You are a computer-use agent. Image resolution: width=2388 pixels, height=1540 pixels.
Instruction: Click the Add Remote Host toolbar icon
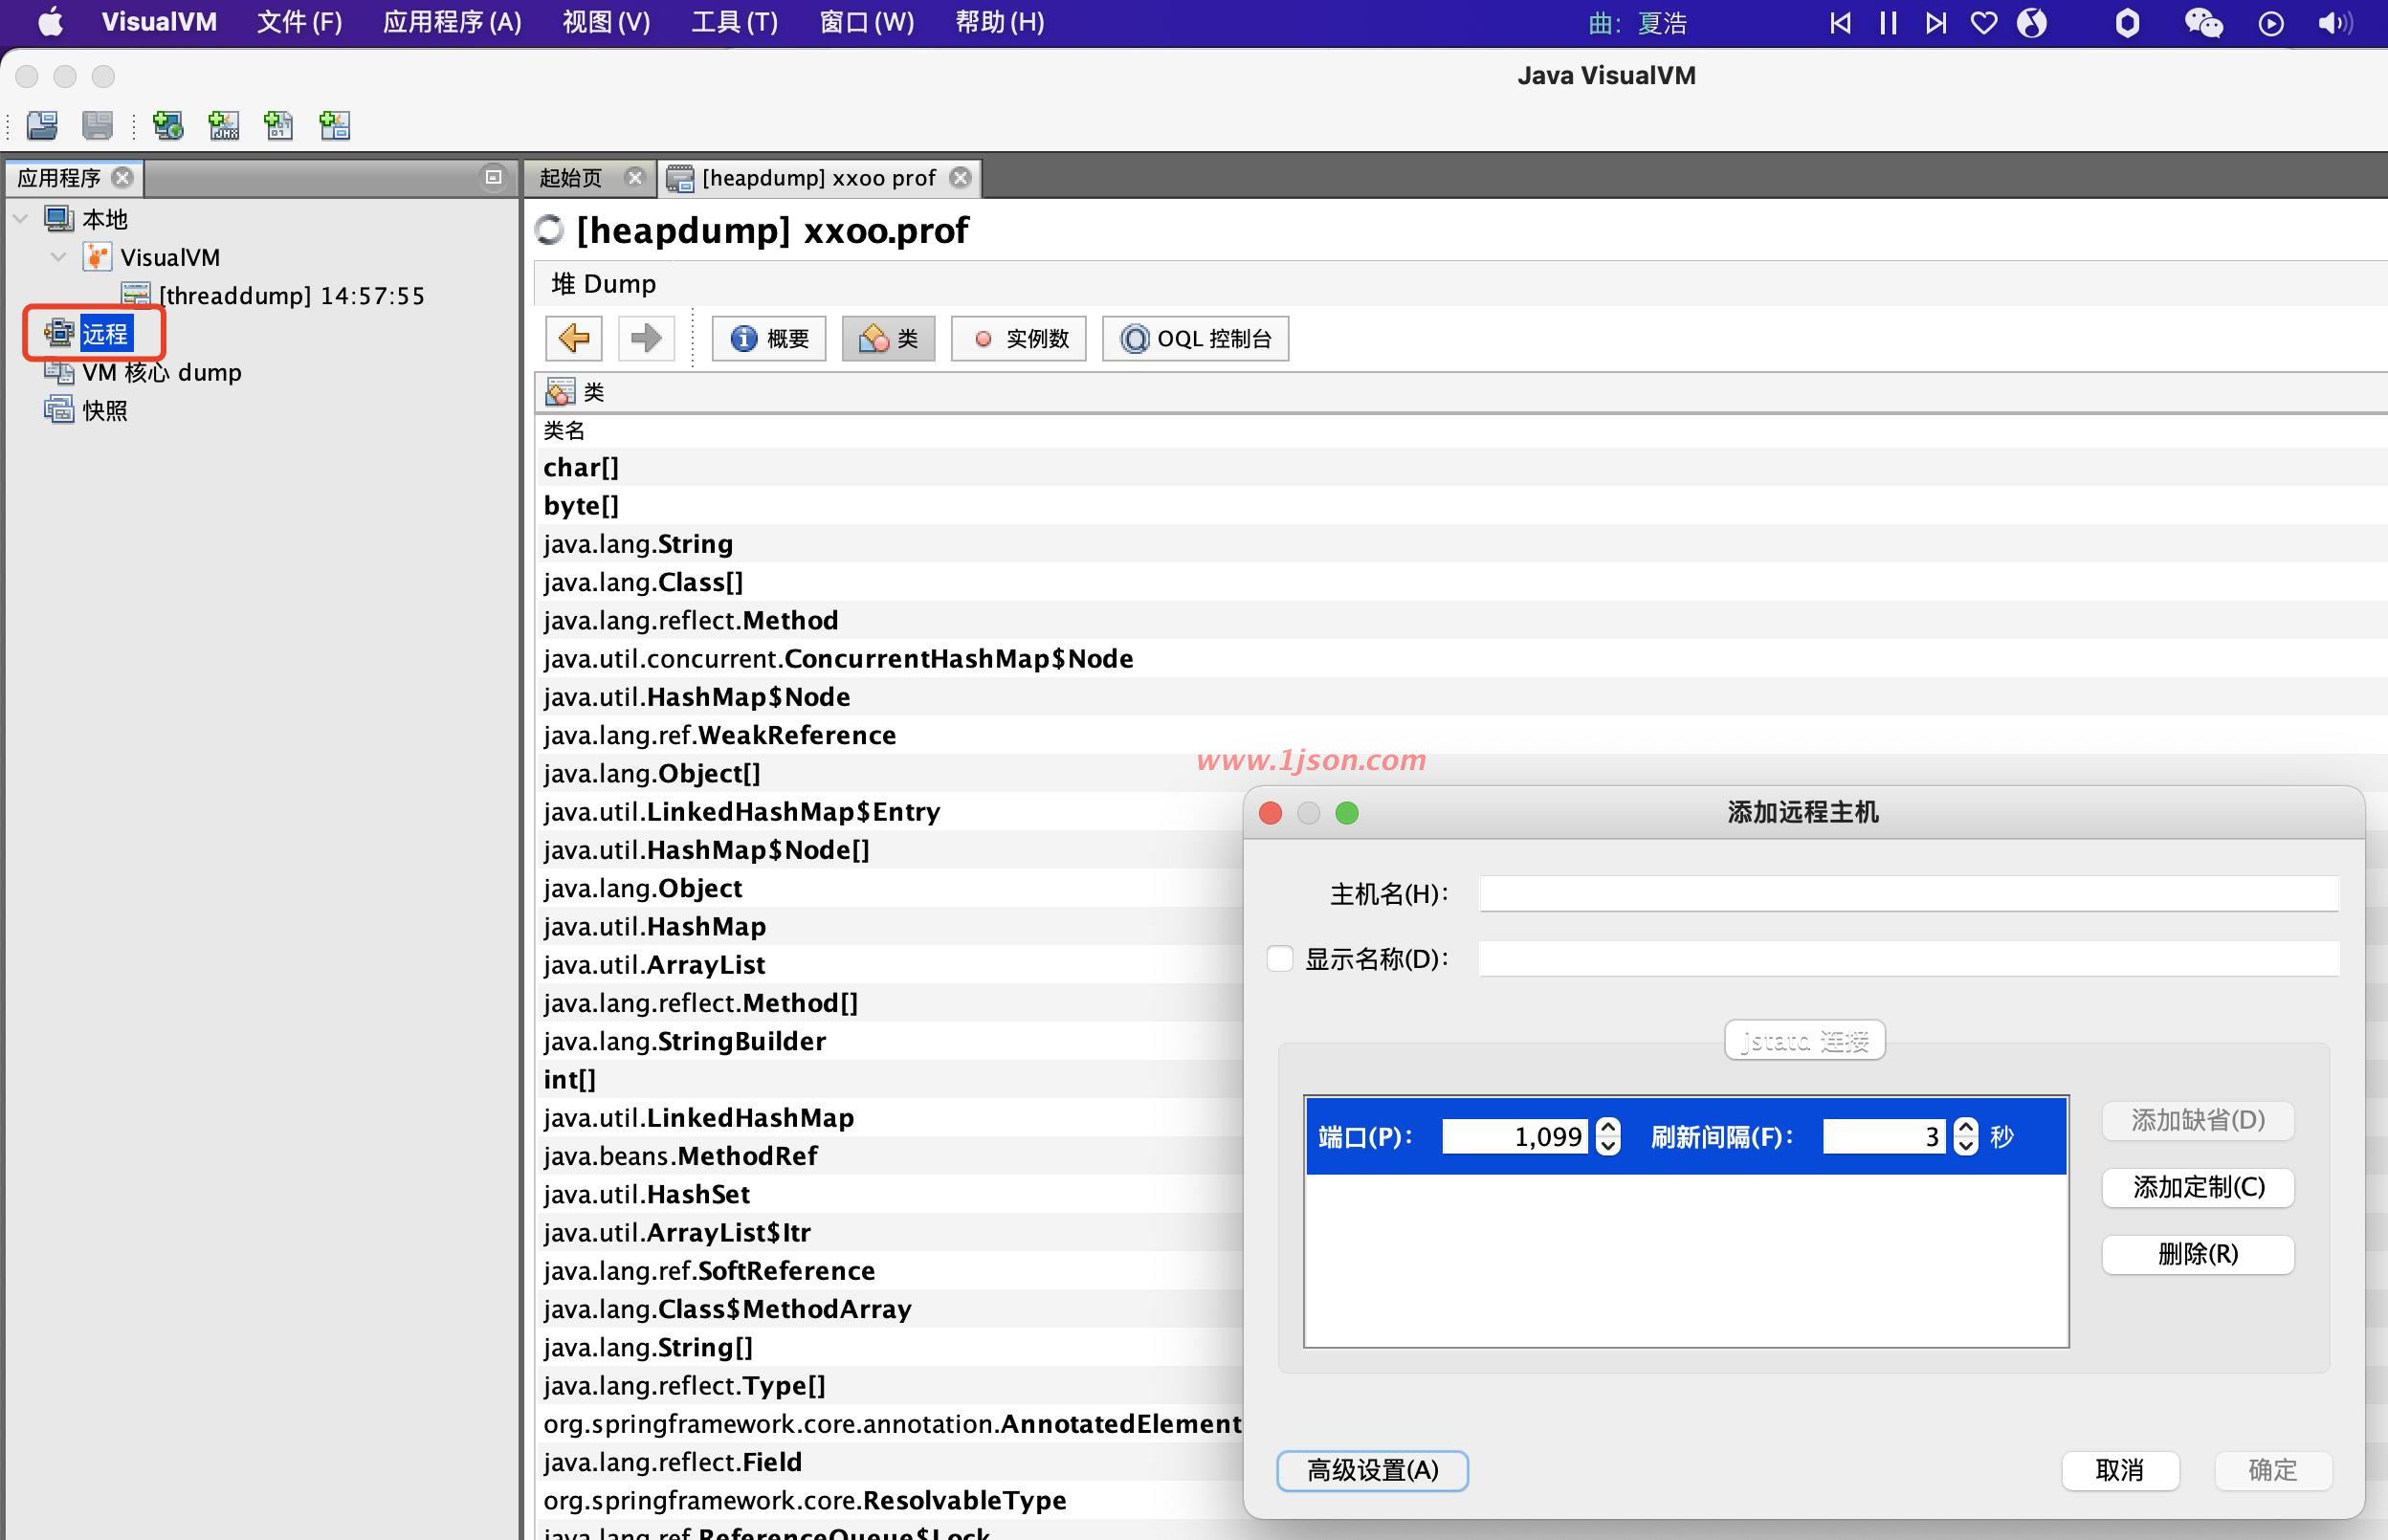click(168, 125)
